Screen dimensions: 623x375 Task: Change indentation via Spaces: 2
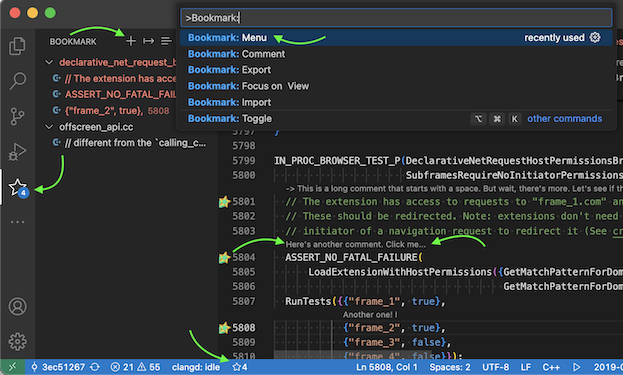pos(450,367)
